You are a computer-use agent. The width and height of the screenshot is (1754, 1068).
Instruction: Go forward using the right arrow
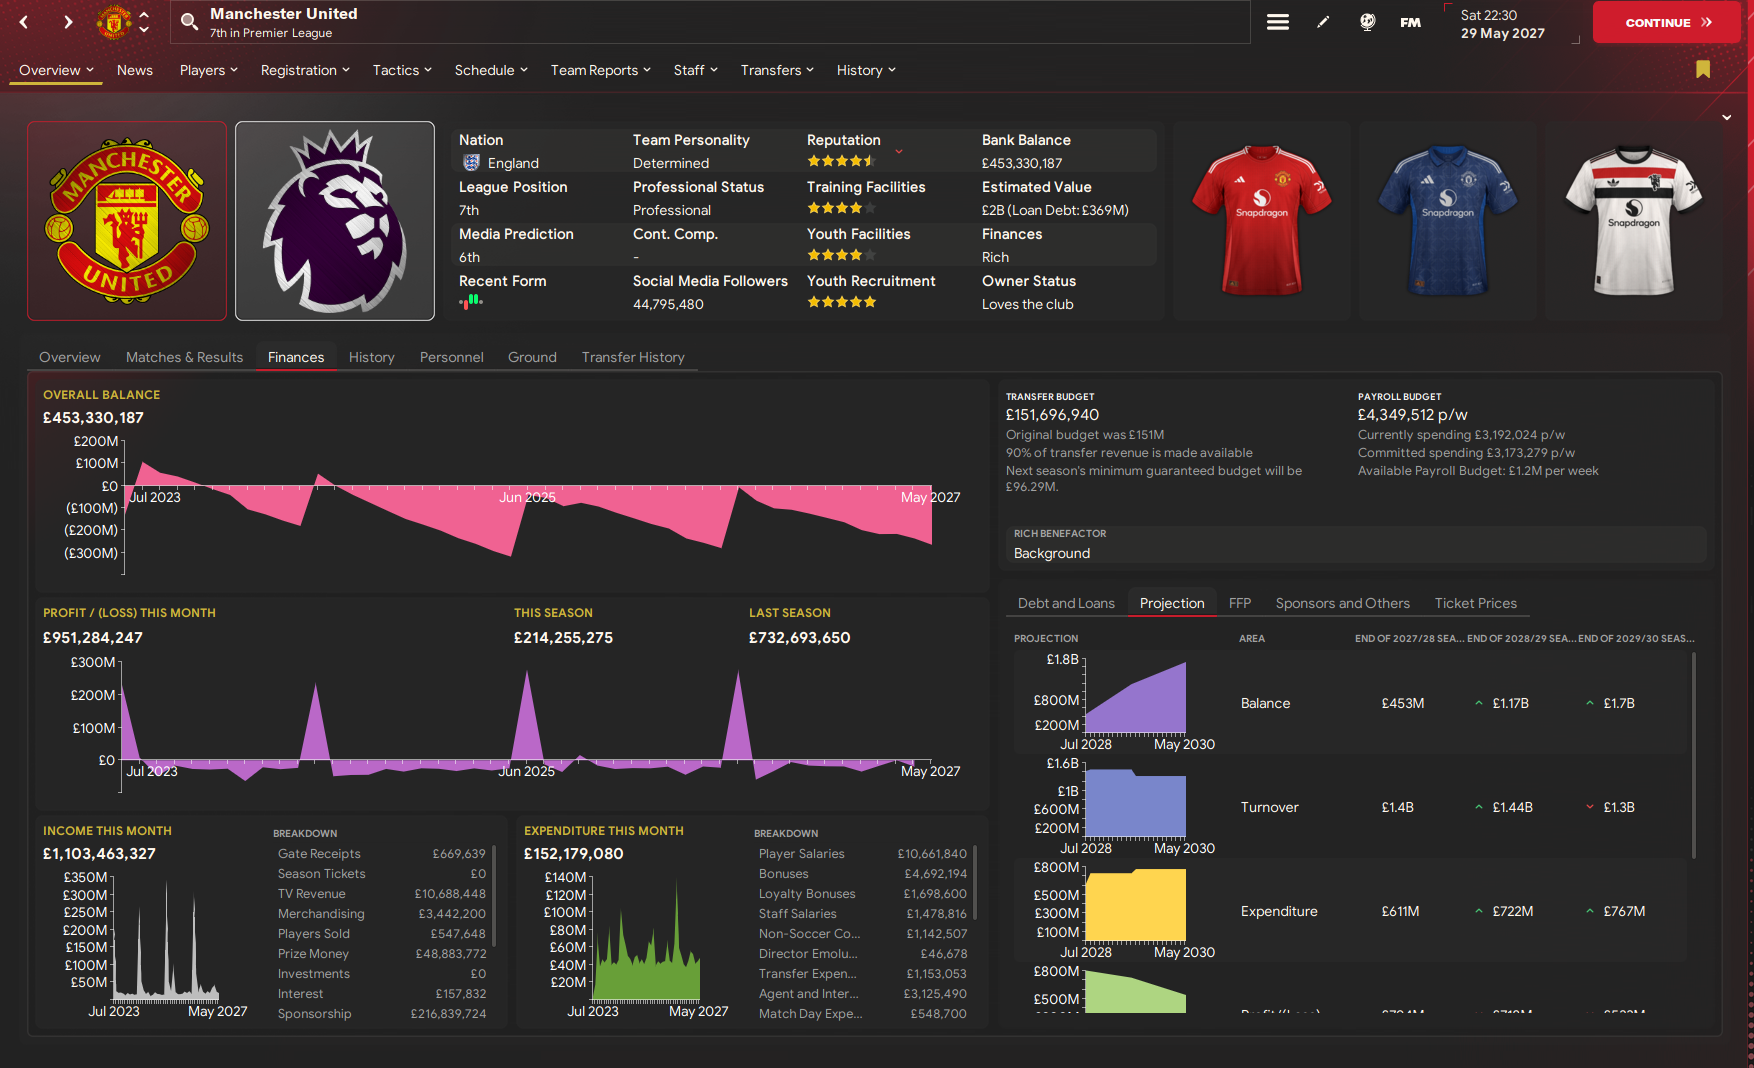(68, 22)
